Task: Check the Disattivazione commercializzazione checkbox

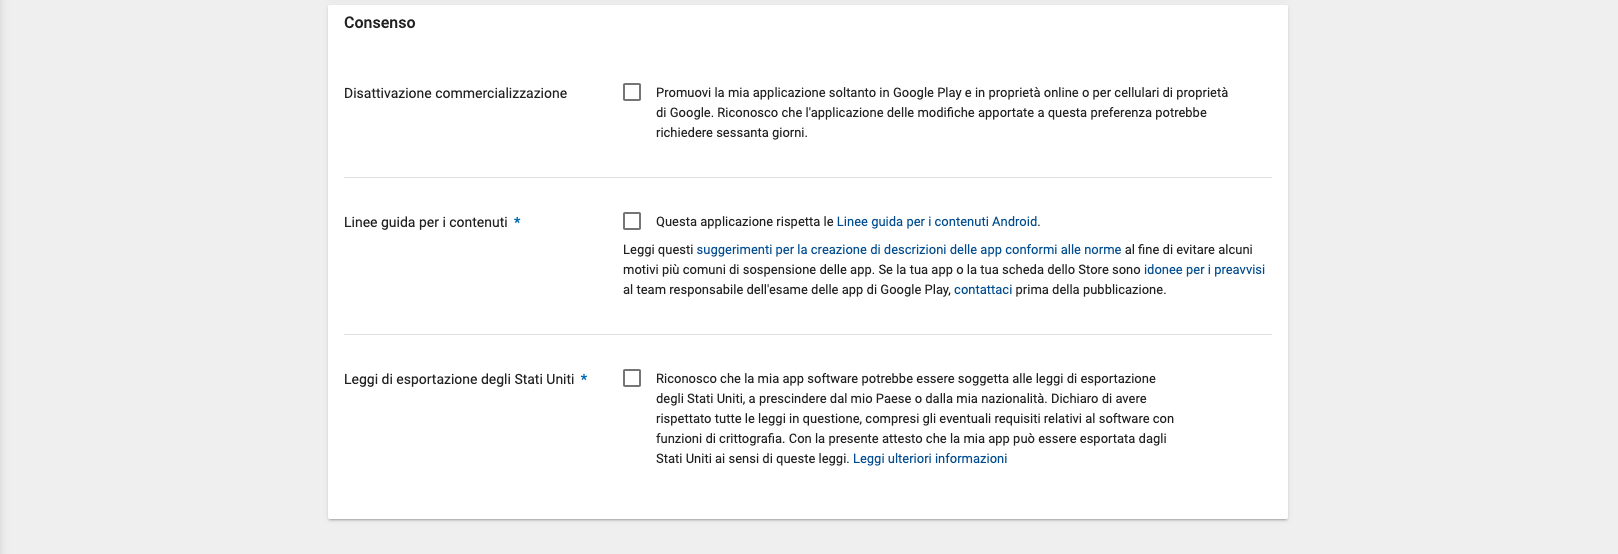Action: tap(632, 92)
